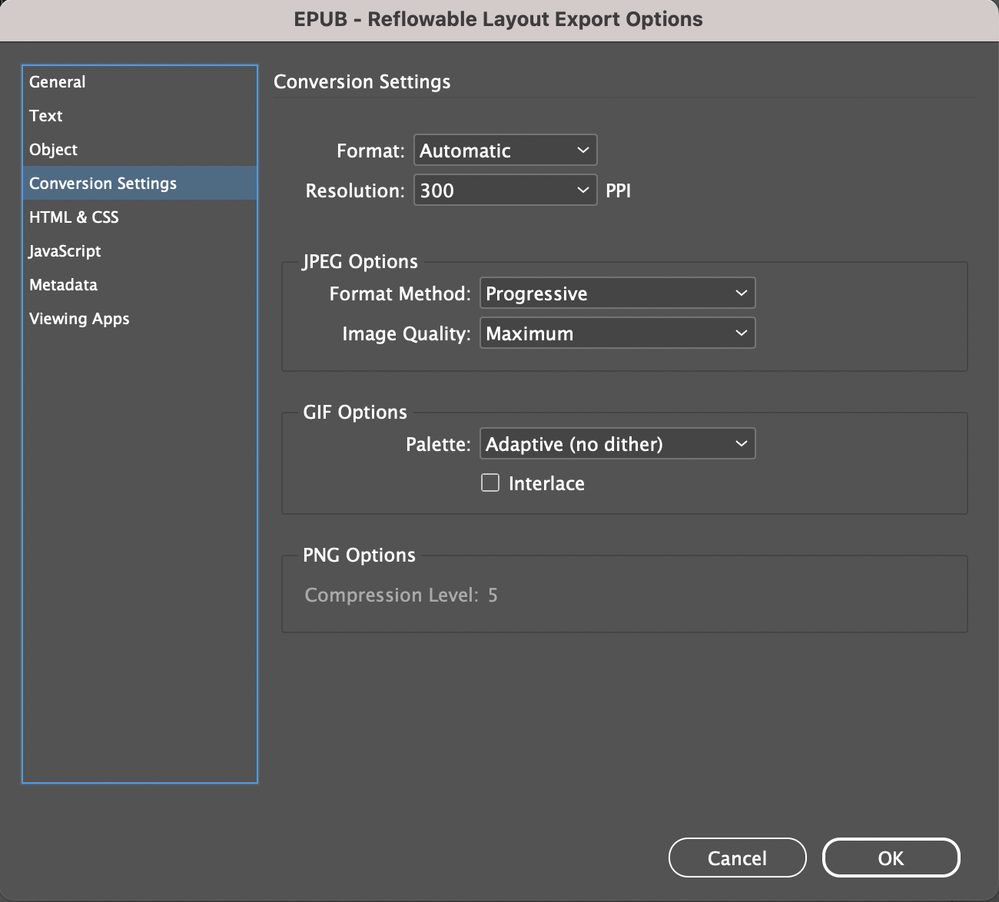Expand the Resolution dropdown showing 300
The height and width of the screenshot is (902, 999).
[505, 190]
